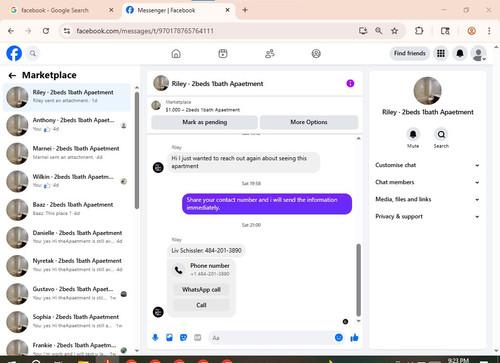Send a thumbs-up like
Screen dimensions: 500x363
(354, 338)
